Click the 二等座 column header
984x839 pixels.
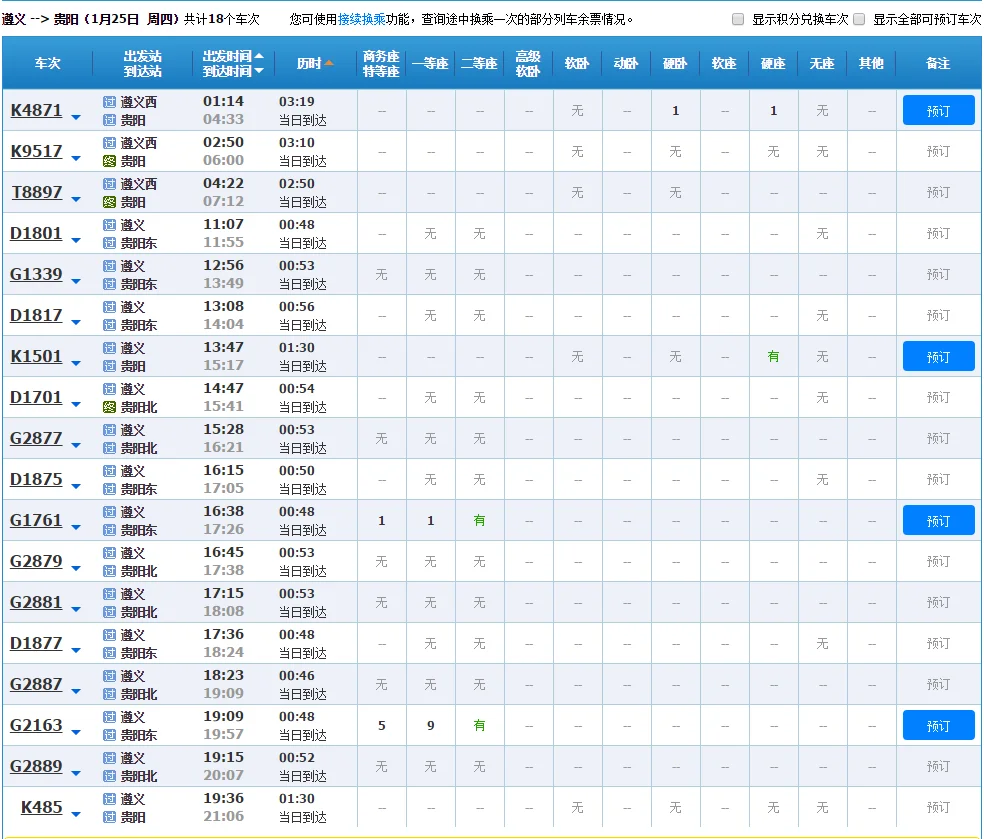tap(479, 63)
